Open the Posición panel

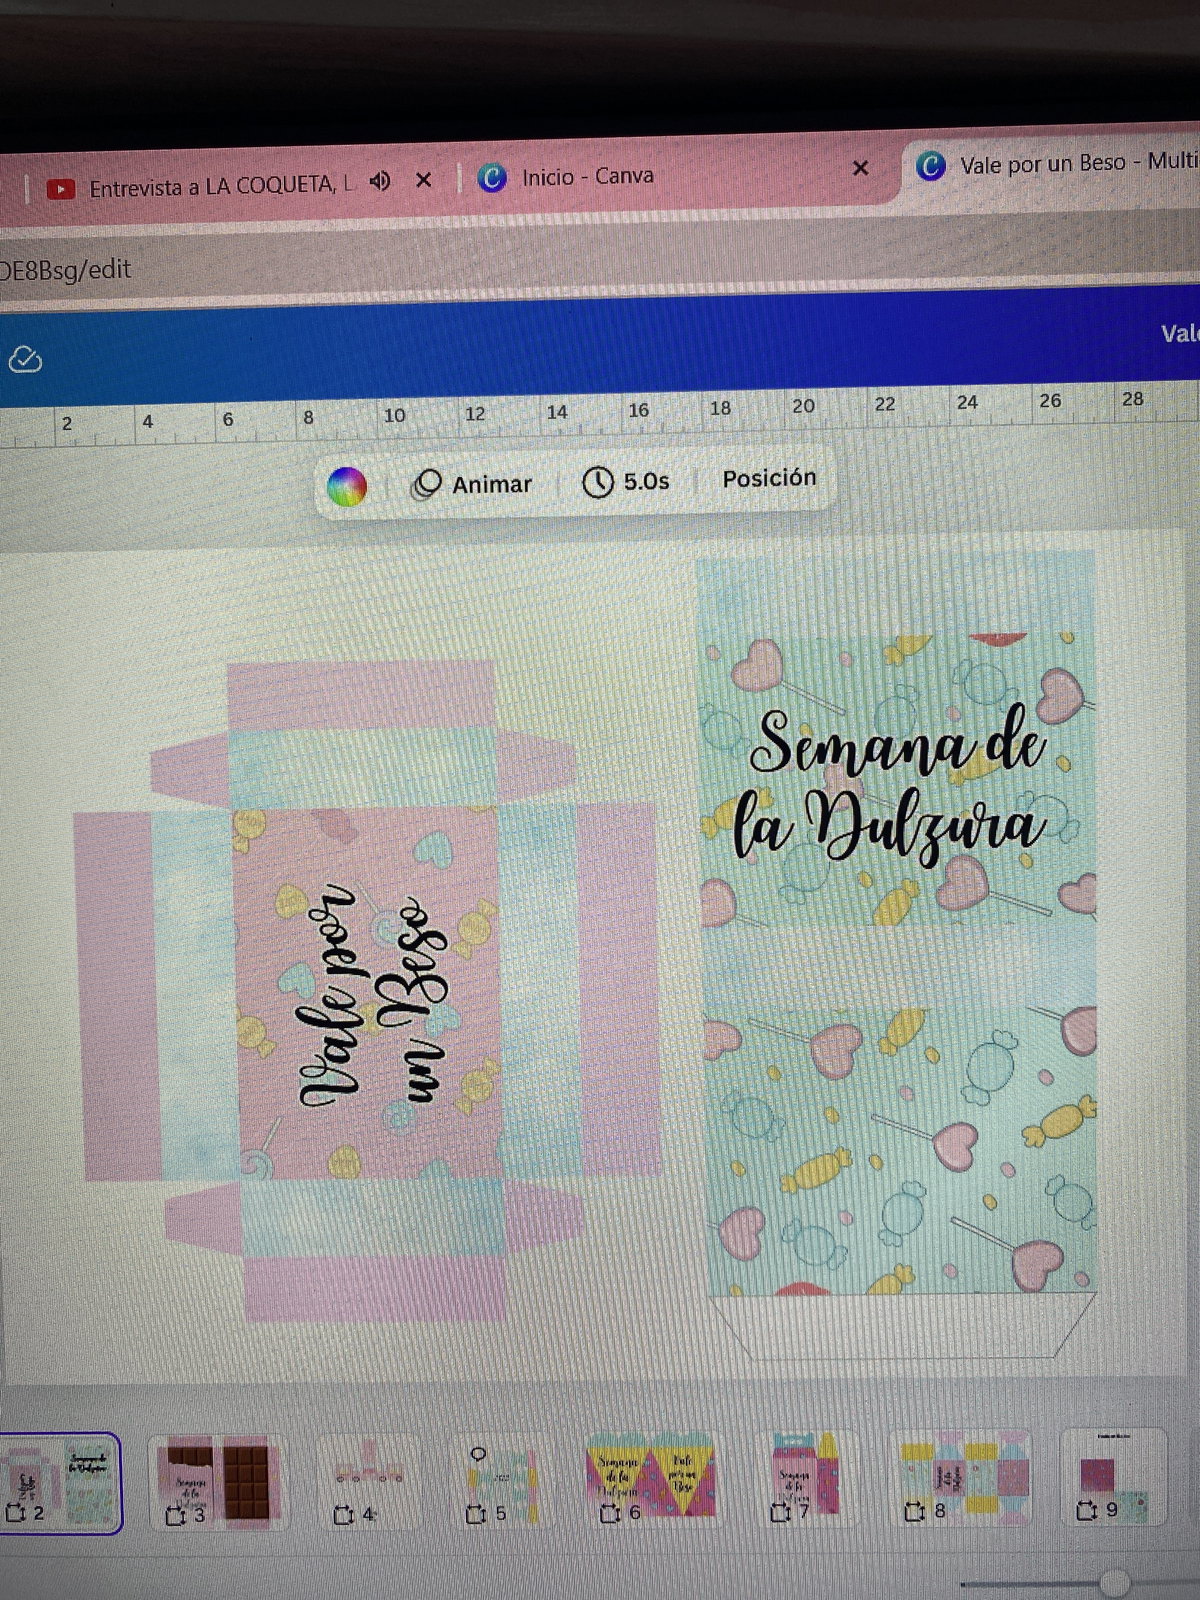click(x=769, y=478)
